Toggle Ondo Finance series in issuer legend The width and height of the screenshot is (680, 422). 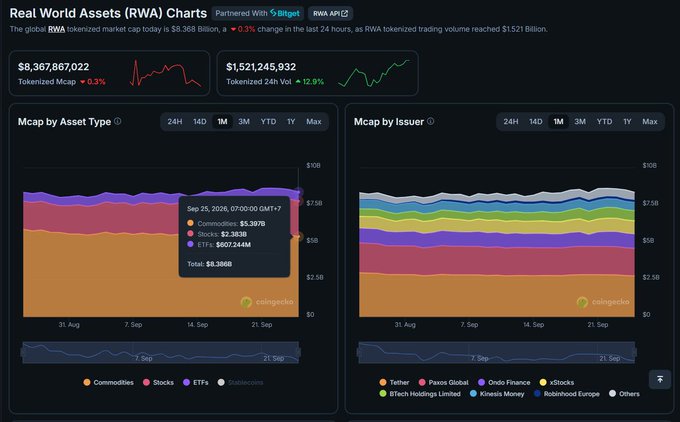tap(504, 383)
